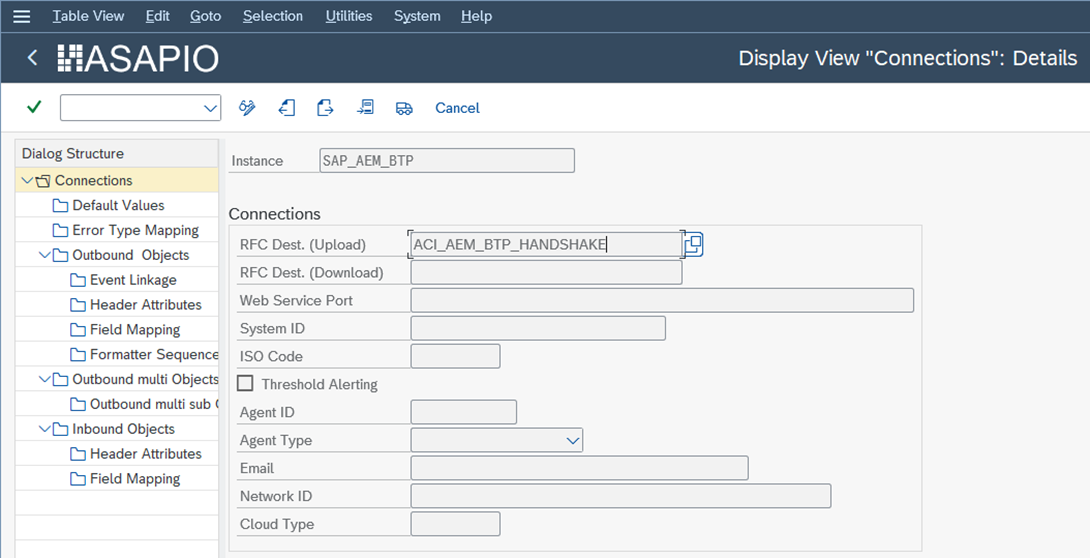This screenshot has width=1090, height=558.
Task: Open the Agent Type dropdown
Action: click(573, 441)
